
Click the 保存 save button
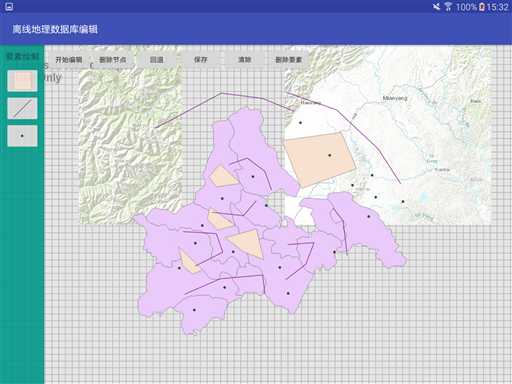(x=201, y=60)
